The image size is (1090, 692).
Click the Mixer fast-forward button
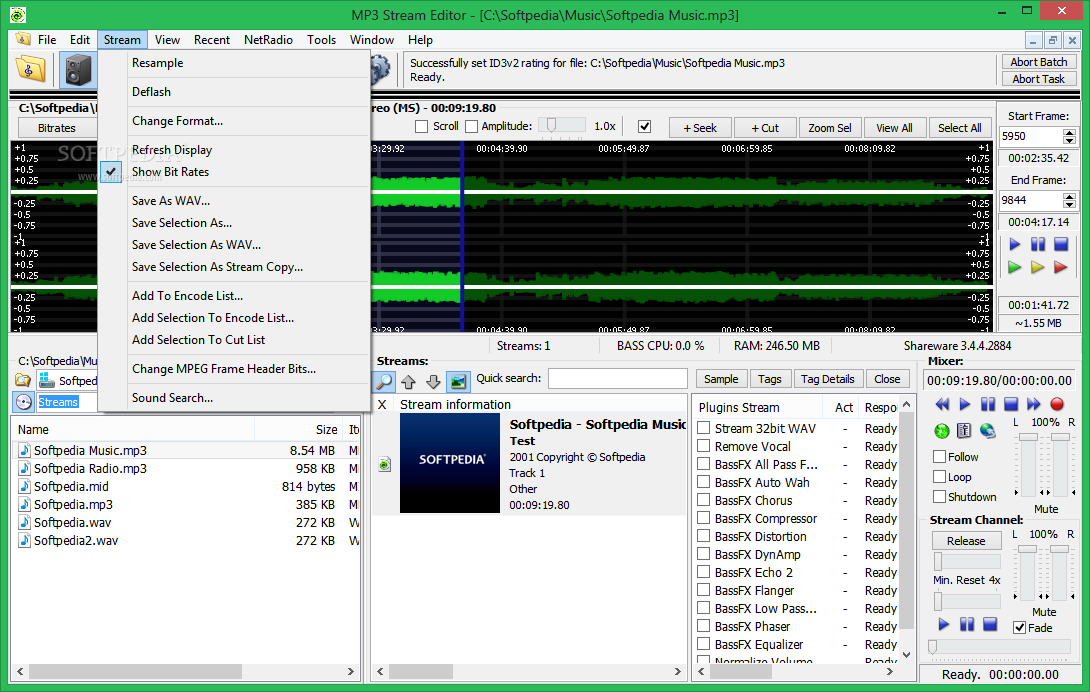click(1034, 404)
